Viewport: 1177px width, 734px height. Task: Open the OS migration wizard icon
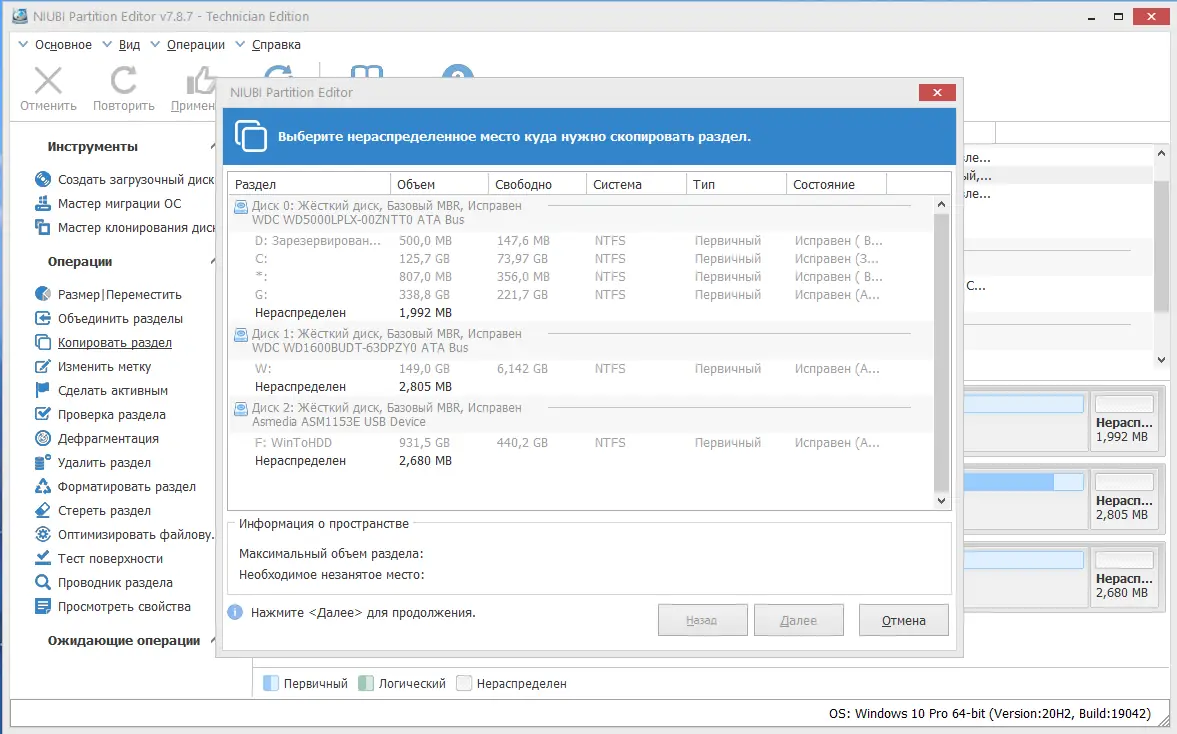43,203
